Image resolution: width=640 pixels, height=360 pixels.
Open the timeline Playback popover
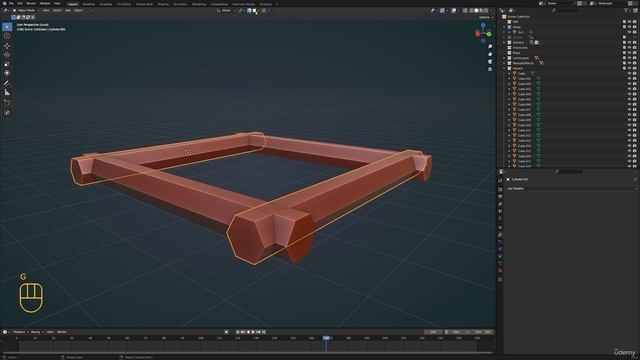(x=19, y=332)
